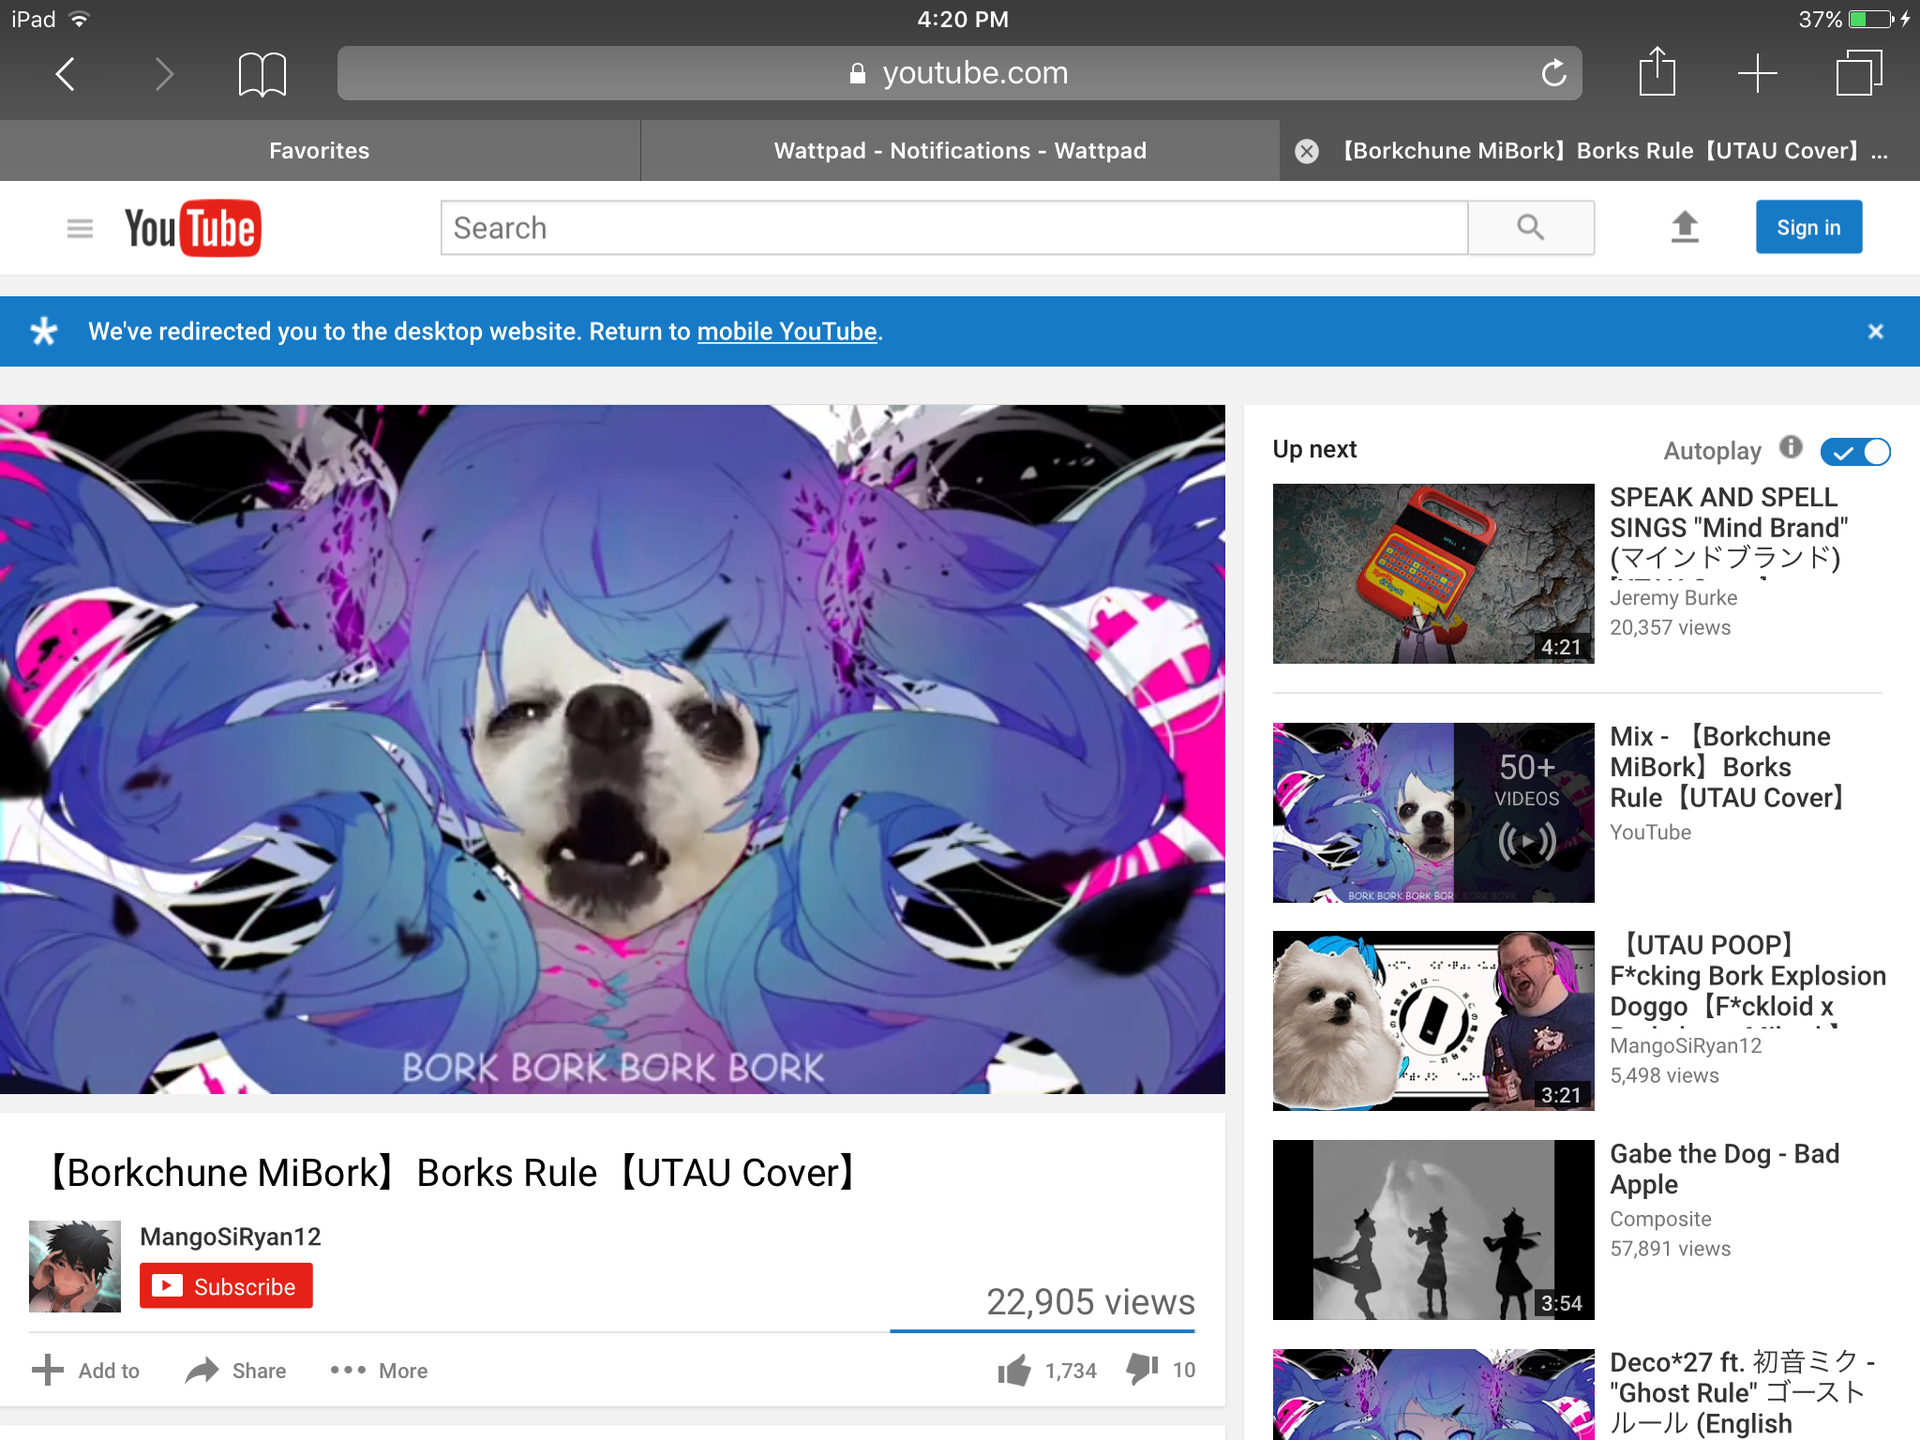Viewport: 1920px width, 1440px height.
Task: Switch to the Favorites tab
Action: 319,151
